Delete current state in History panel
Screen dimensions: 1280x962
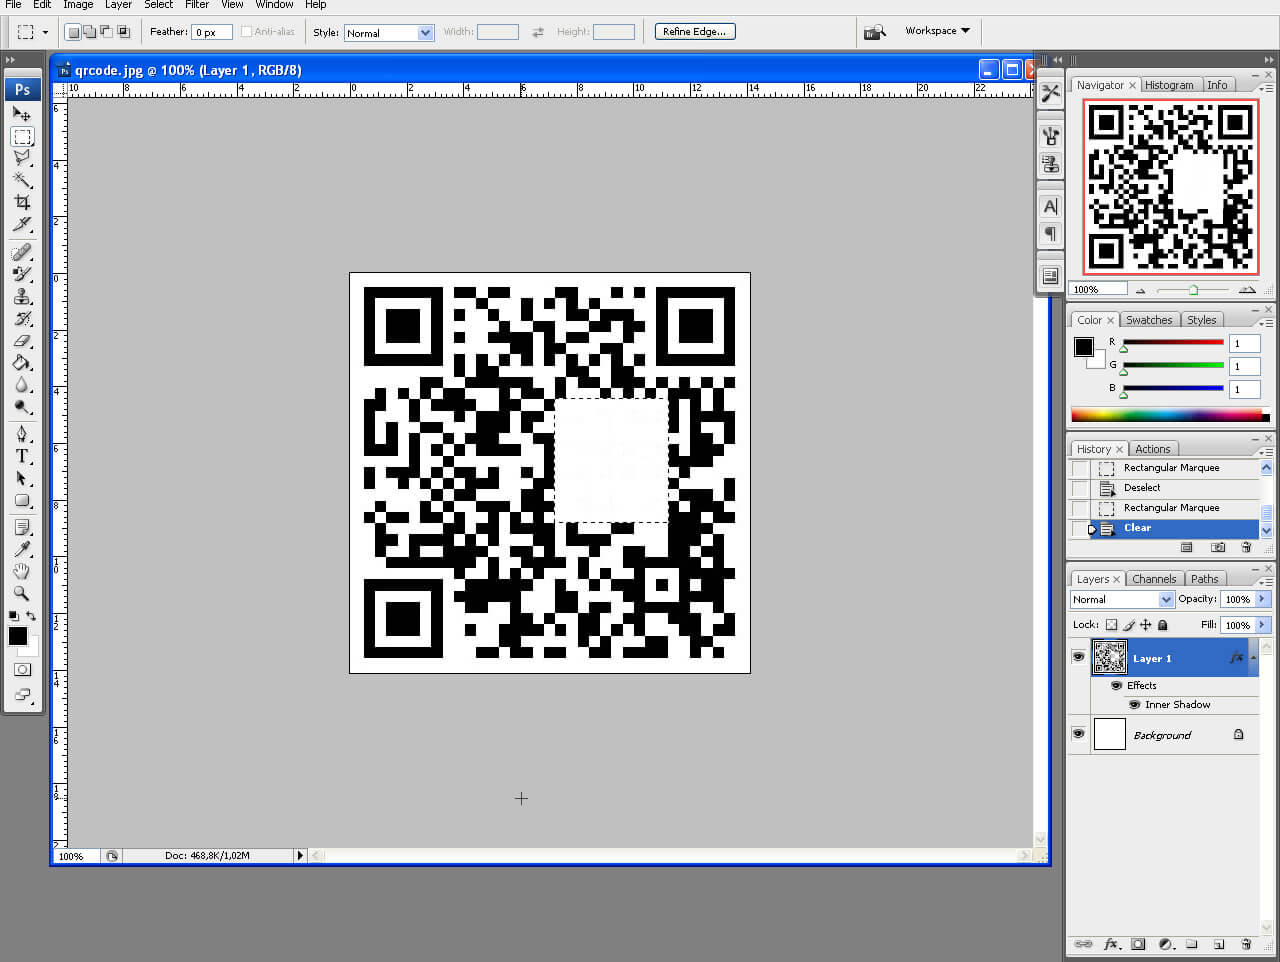pyautogui.click(x=1246, y=547)
